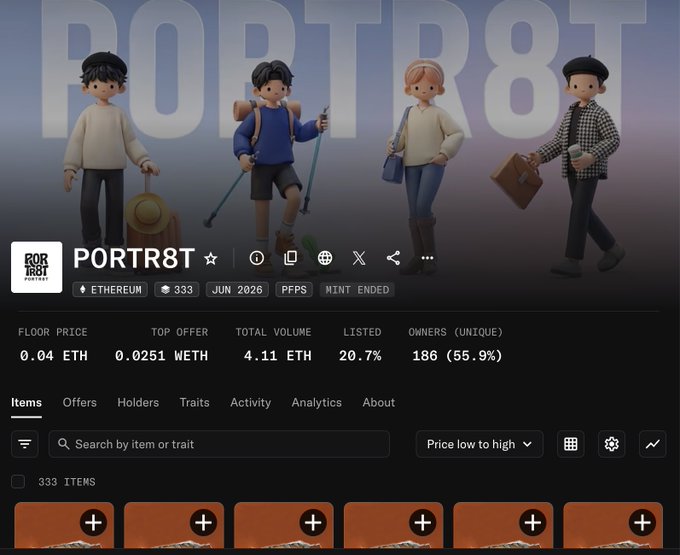Open the more options ellipsis menu
Viewport: 680px width, 555px height.
pyautogui.click(x=427, y=258)
